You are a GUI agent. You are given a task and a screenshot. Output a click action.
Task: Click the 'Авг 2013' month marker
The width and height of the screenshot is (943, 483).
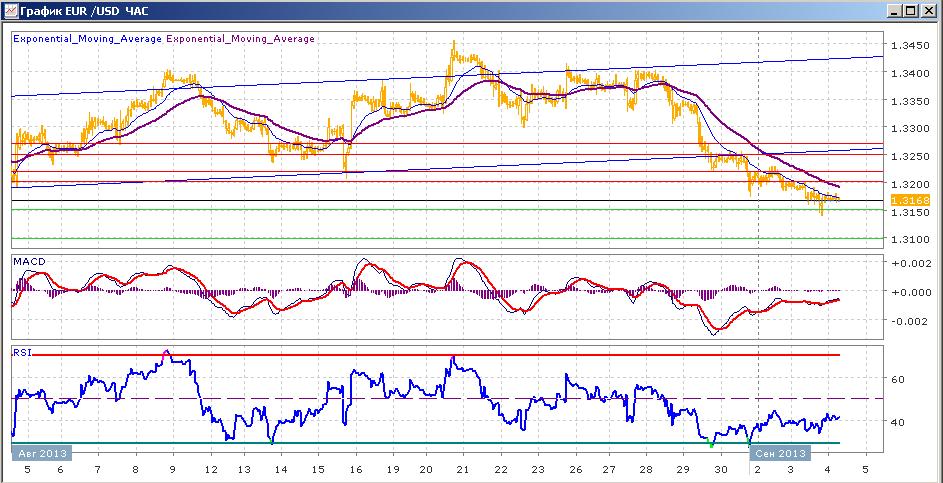42,453
